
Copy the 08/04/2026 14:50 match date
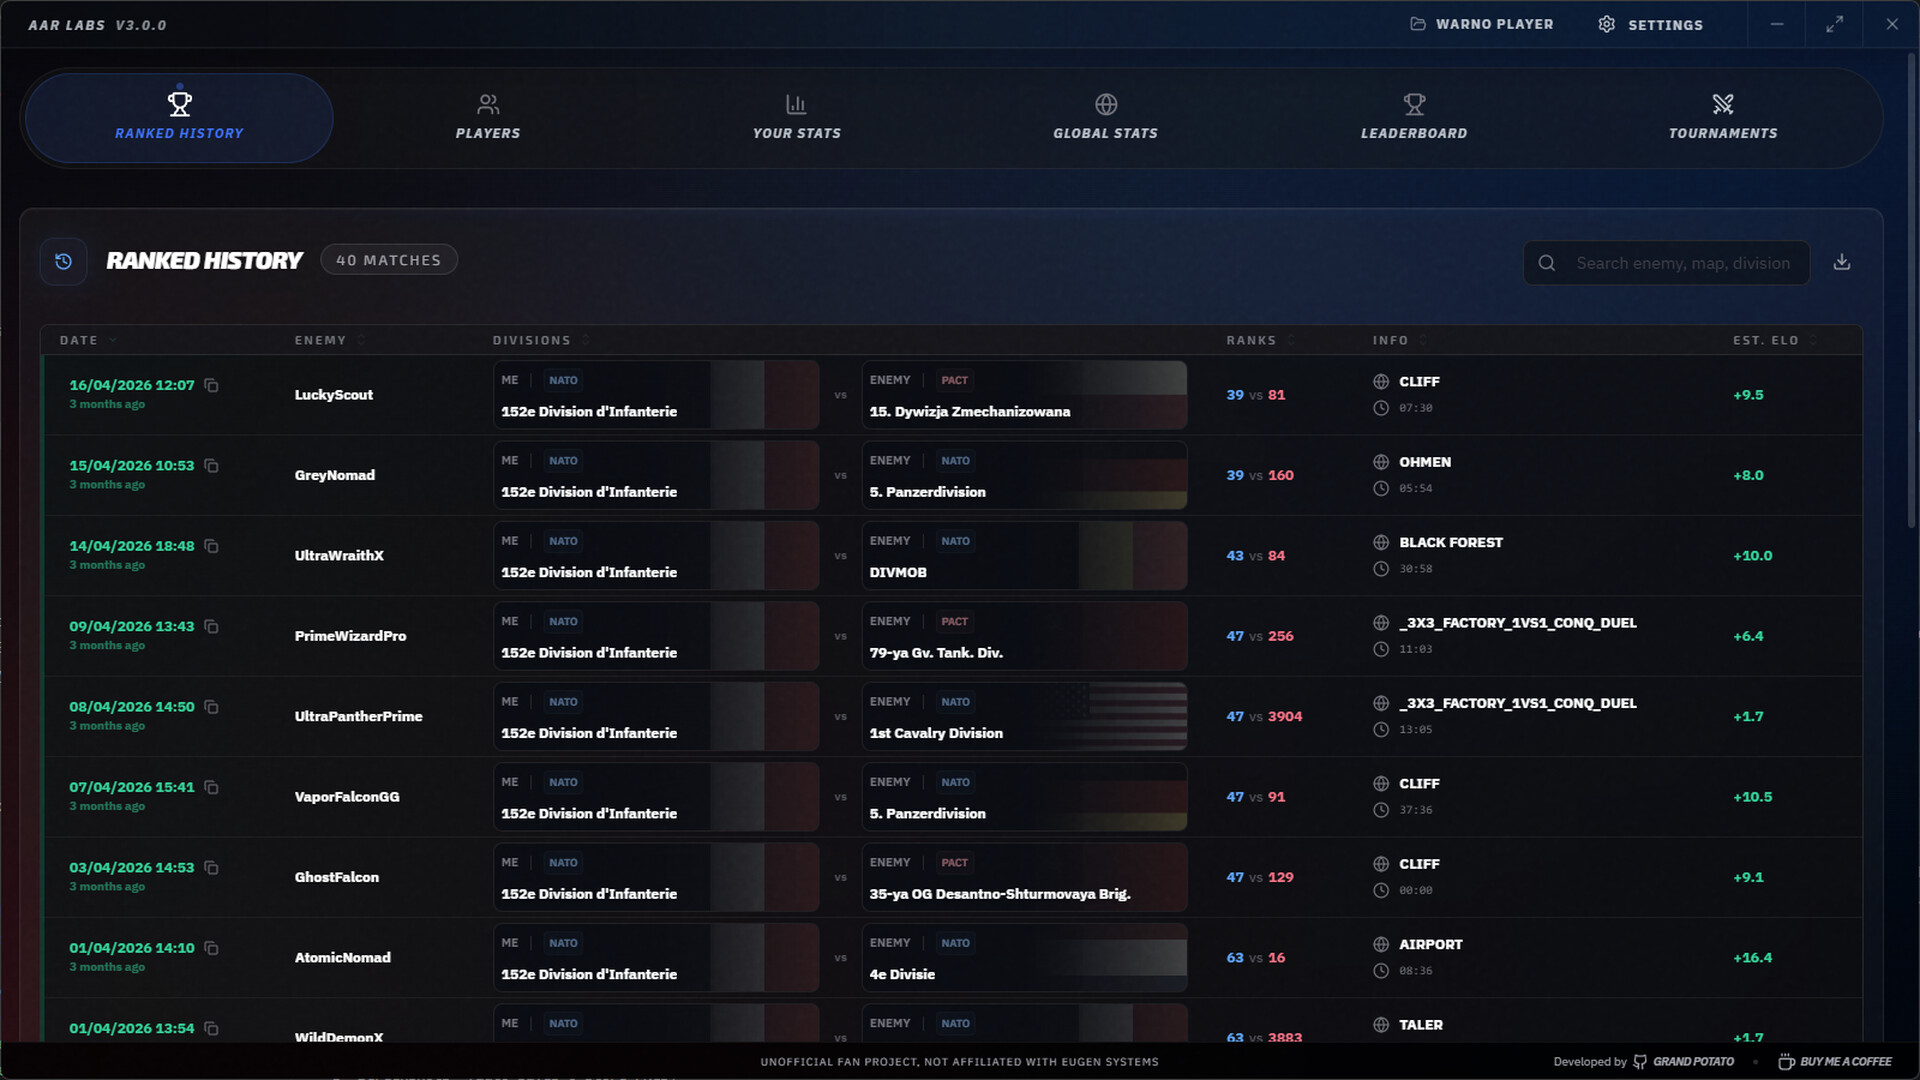tap(211, 707)
